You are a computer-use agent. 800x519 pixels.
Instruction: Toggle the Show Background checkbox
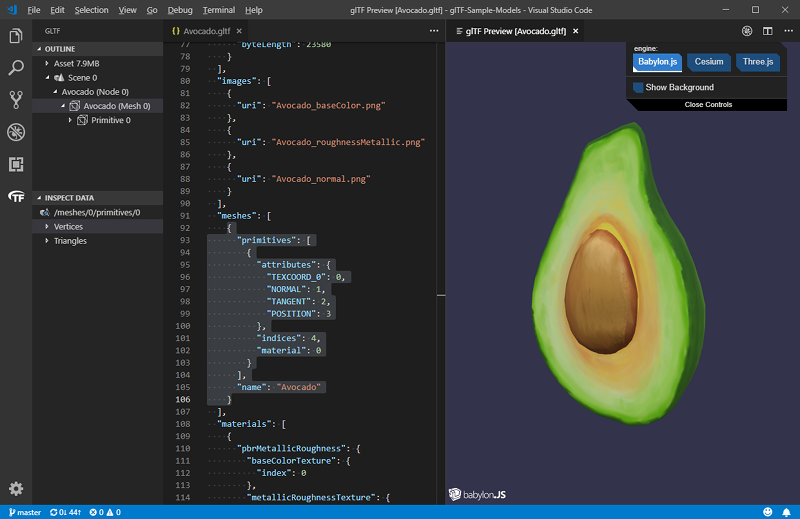(x=638, y=87)
